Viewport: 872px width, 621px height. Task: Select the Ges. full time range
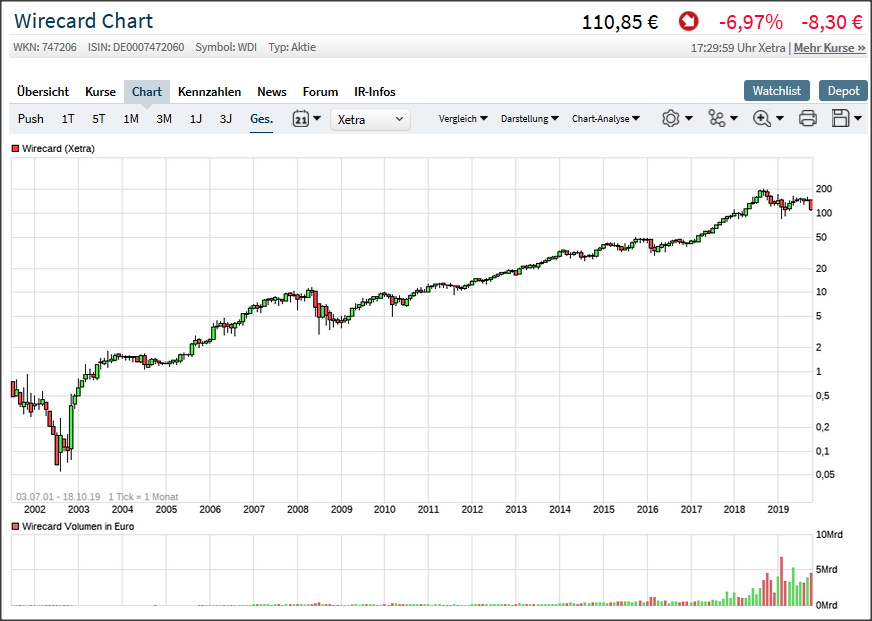tap(261, 119)
